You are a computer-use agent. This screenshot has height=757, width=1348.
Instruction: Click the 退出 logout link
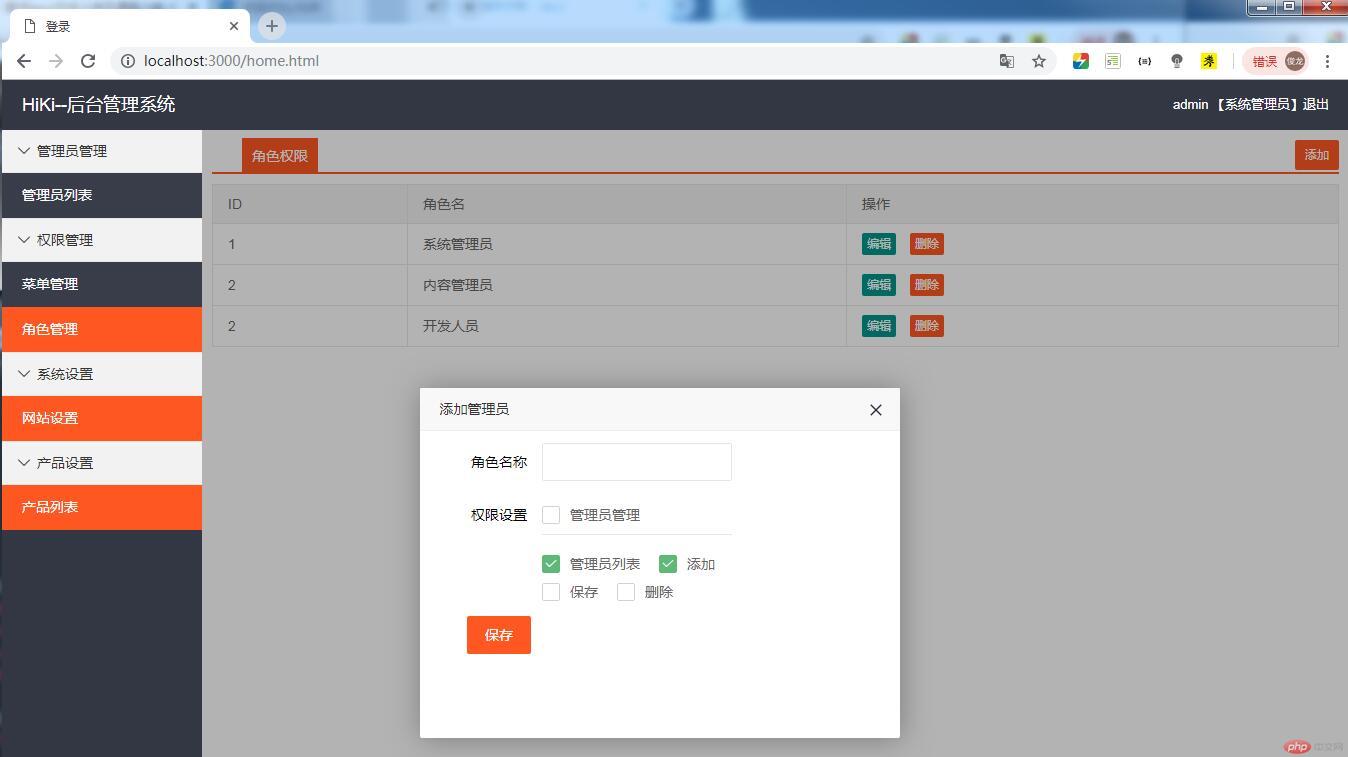tap(1316, 104)
